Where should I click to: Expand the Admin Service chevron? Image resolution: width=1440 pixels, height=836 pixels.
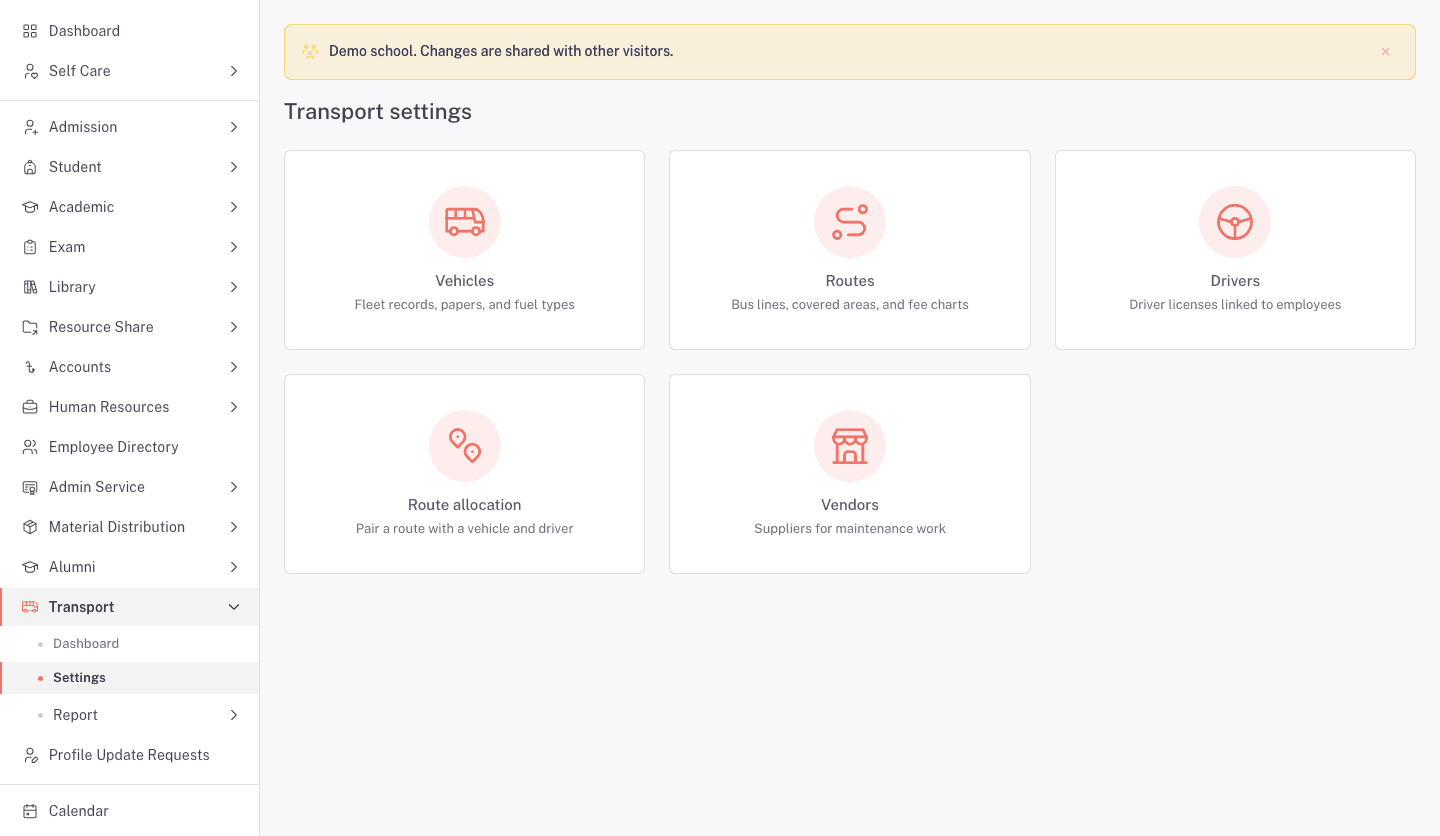(x=234, y=487)
